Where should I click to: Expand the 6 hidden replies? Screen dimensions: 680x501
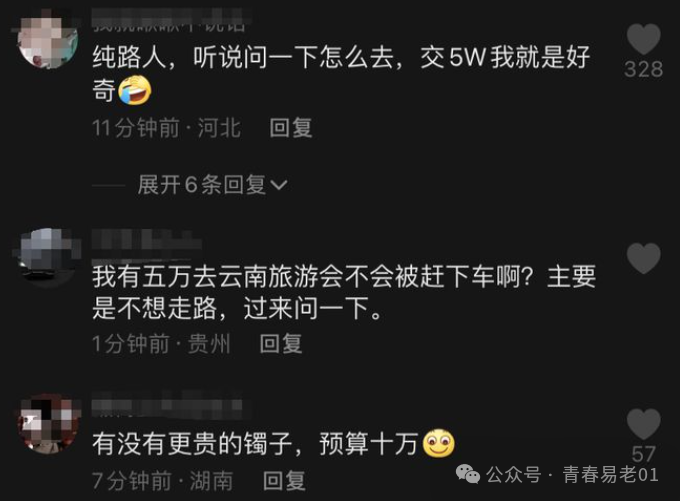tap(212, 185)
